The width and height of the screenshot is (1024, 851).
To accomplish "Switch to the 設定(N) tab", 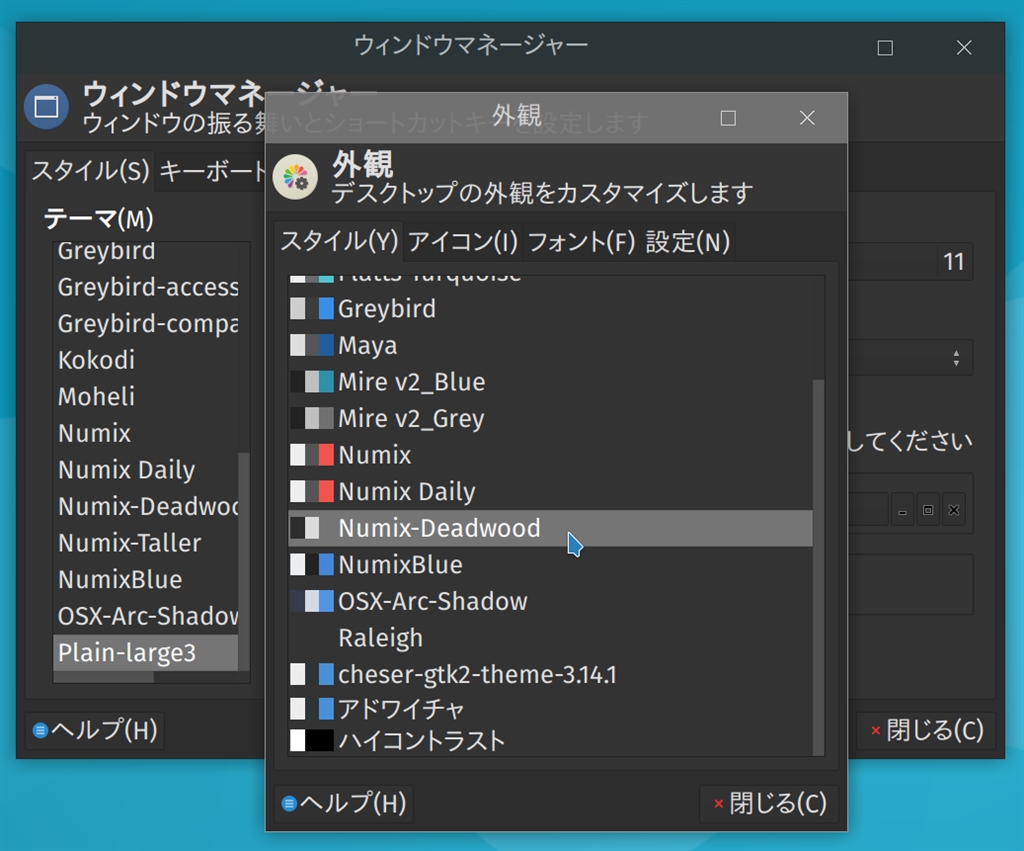I will tap(687, 242).
